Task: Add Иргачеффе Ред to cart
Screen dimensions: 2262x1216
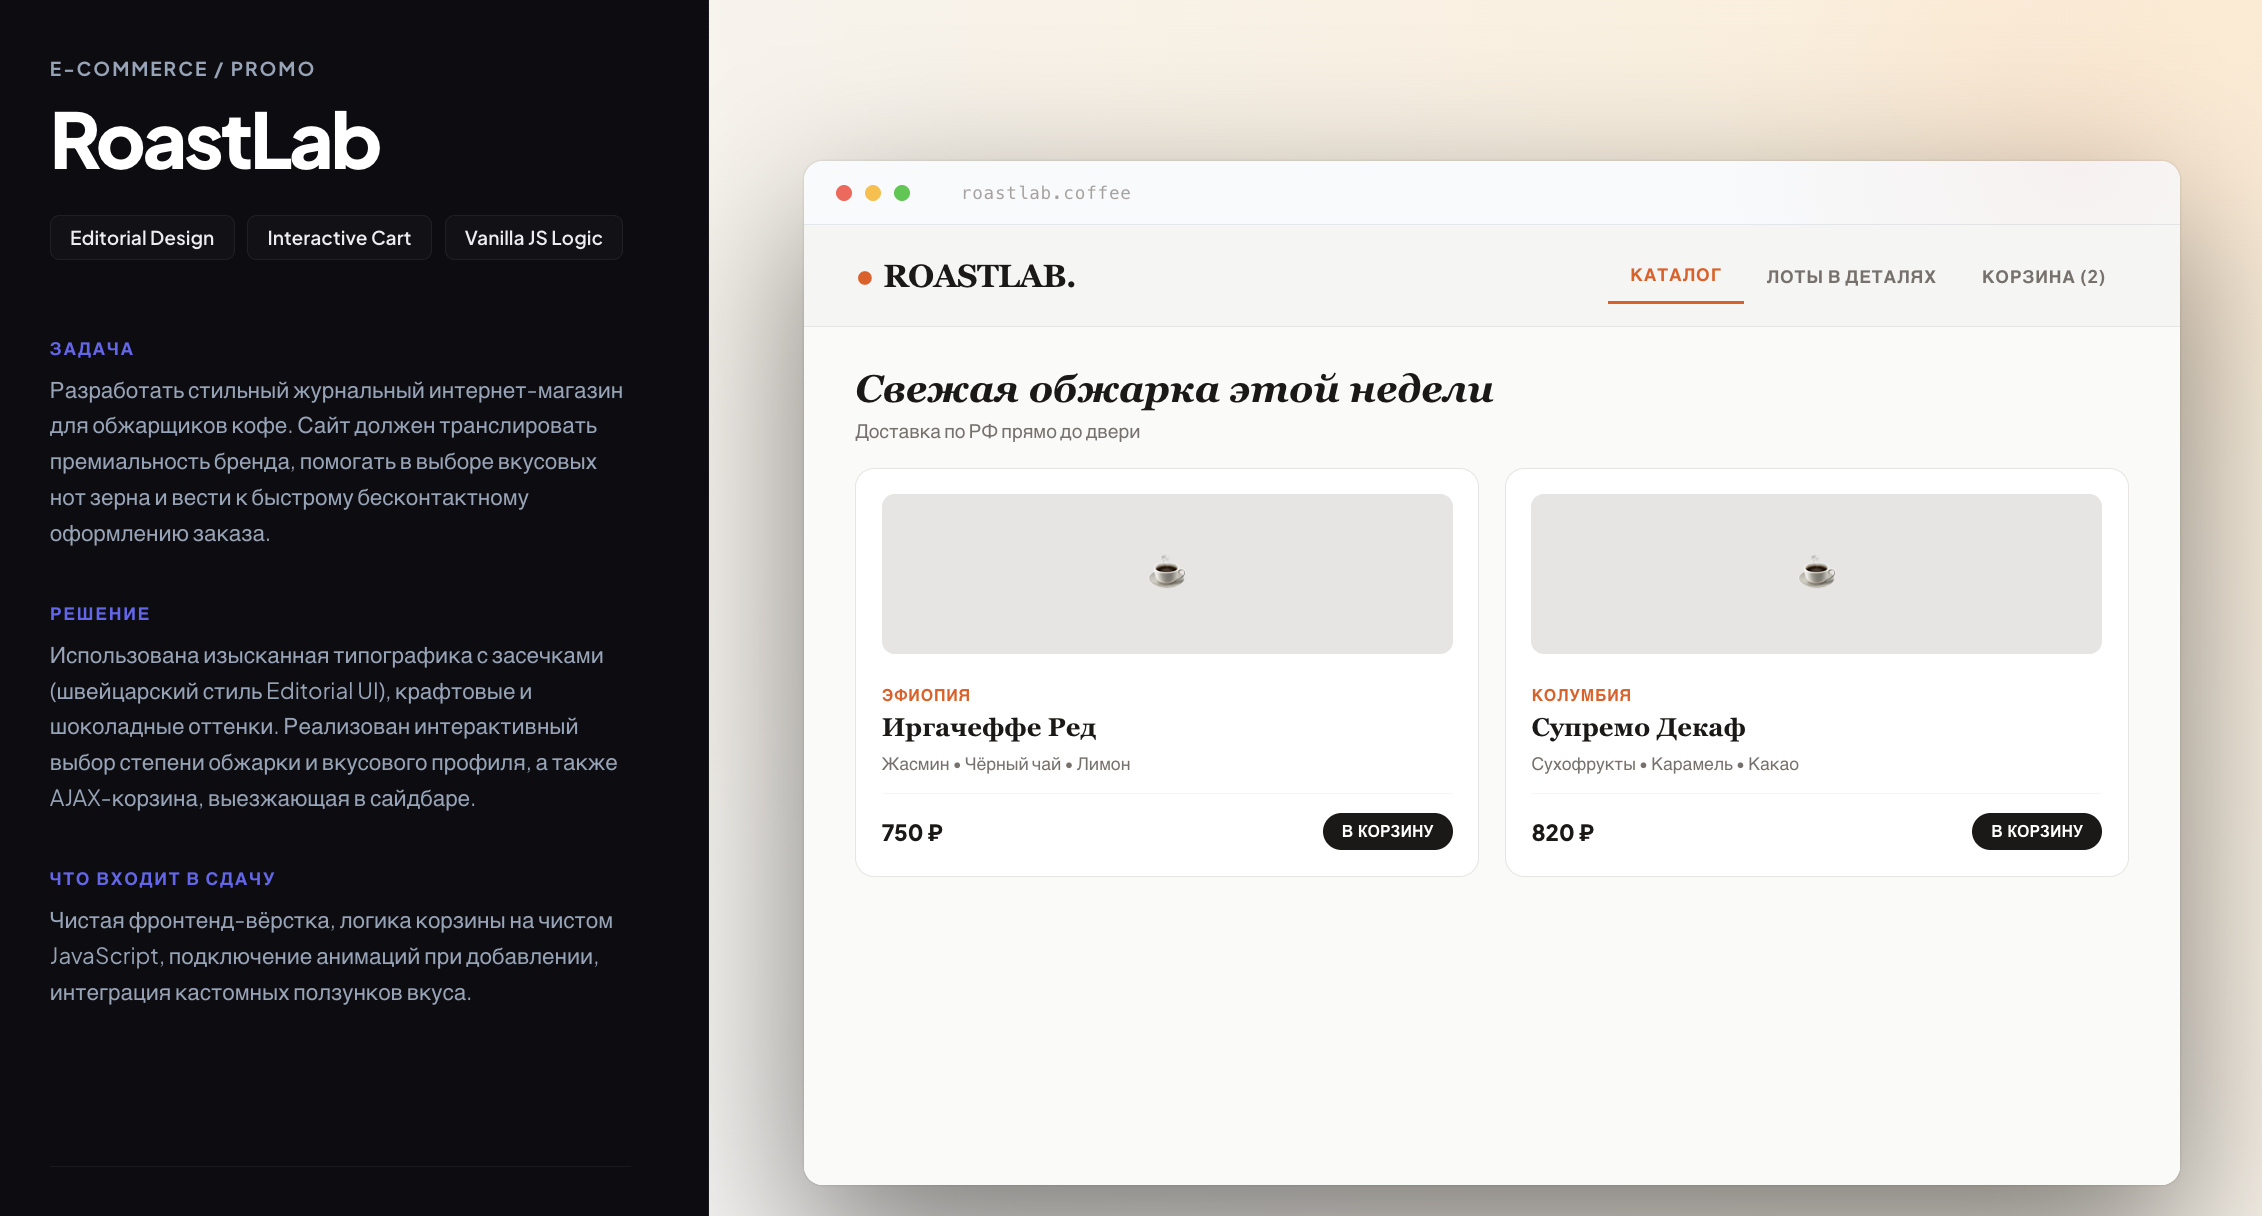Action: 1387,831
